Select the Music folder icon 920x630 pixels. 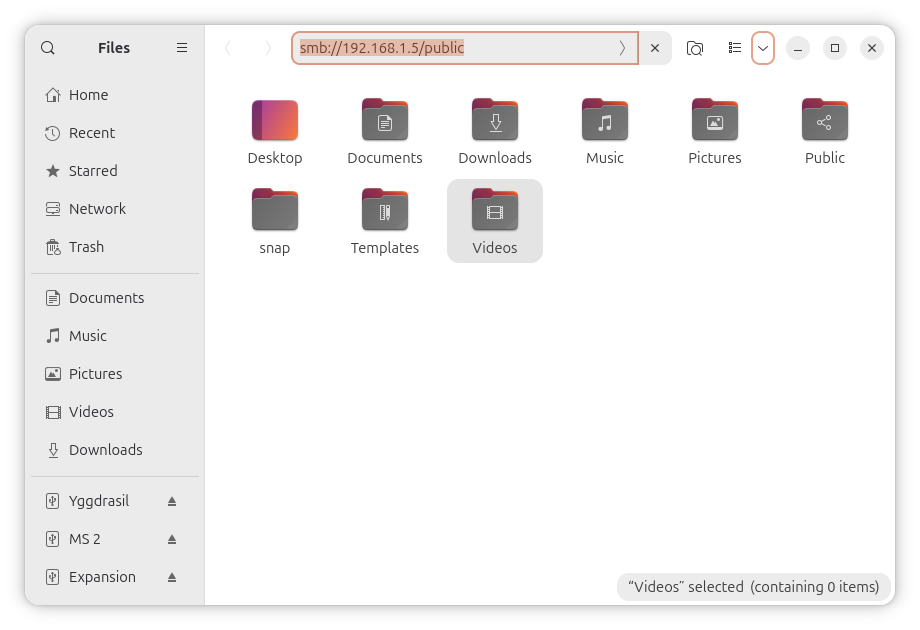click(605, 122)
